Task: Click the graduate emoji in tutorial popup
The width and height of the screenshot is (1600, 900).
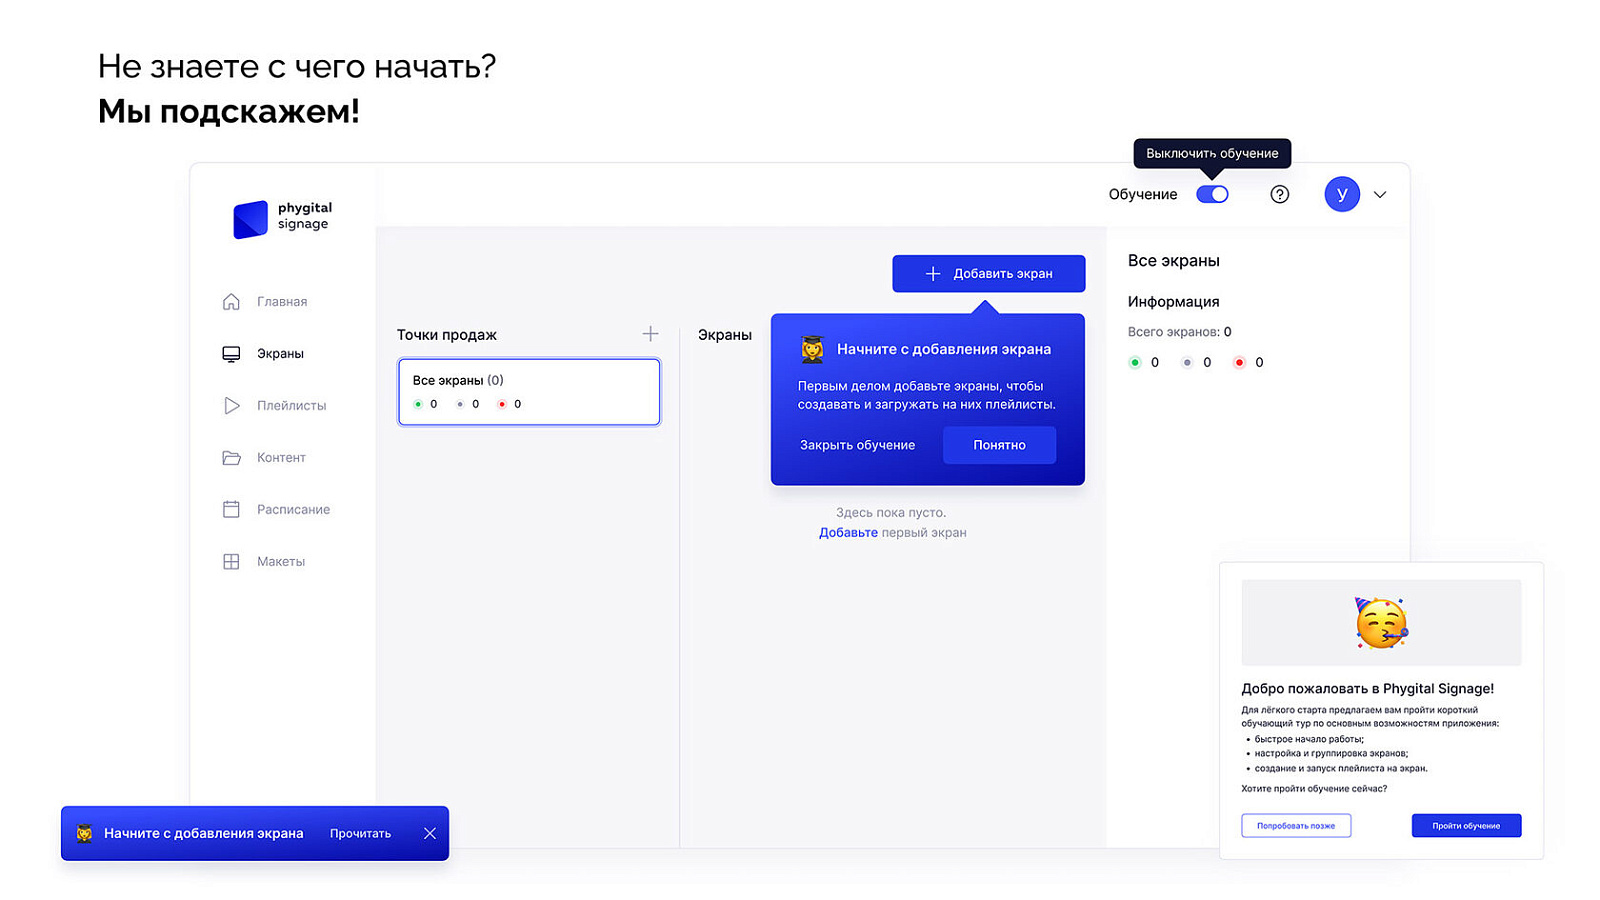Action: tap(812, 349)
